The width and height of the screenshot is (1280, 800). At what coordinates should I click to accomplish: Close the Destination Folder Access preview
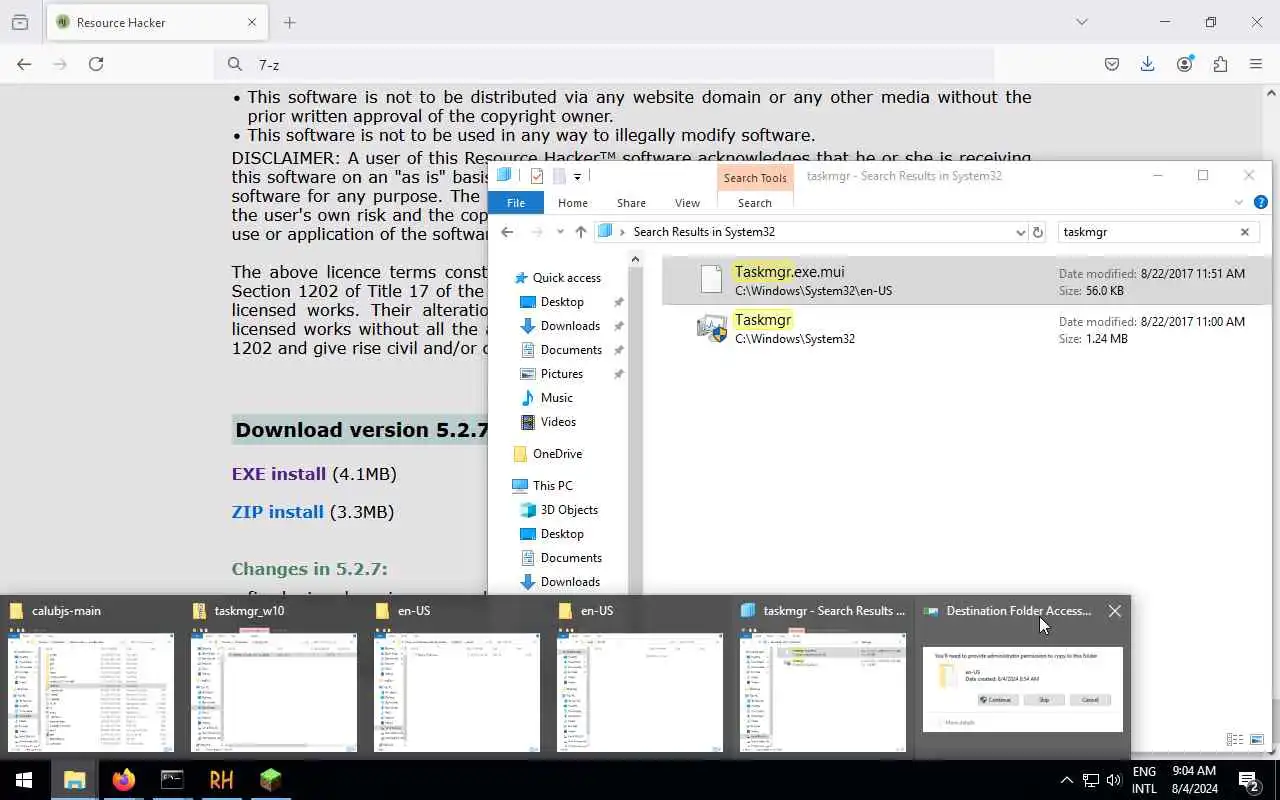1114,611
